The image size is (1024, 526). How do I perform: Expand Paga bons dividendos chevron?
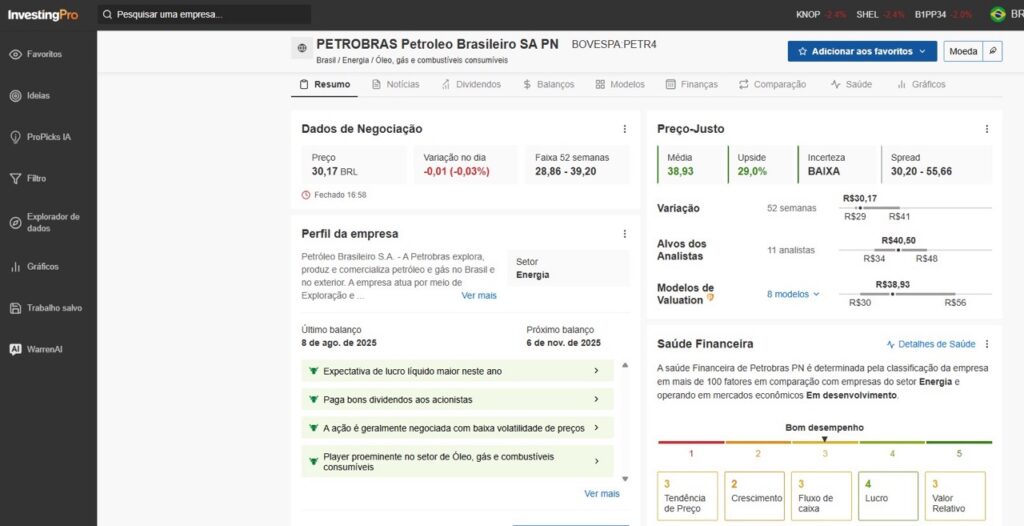click(596, 399)
